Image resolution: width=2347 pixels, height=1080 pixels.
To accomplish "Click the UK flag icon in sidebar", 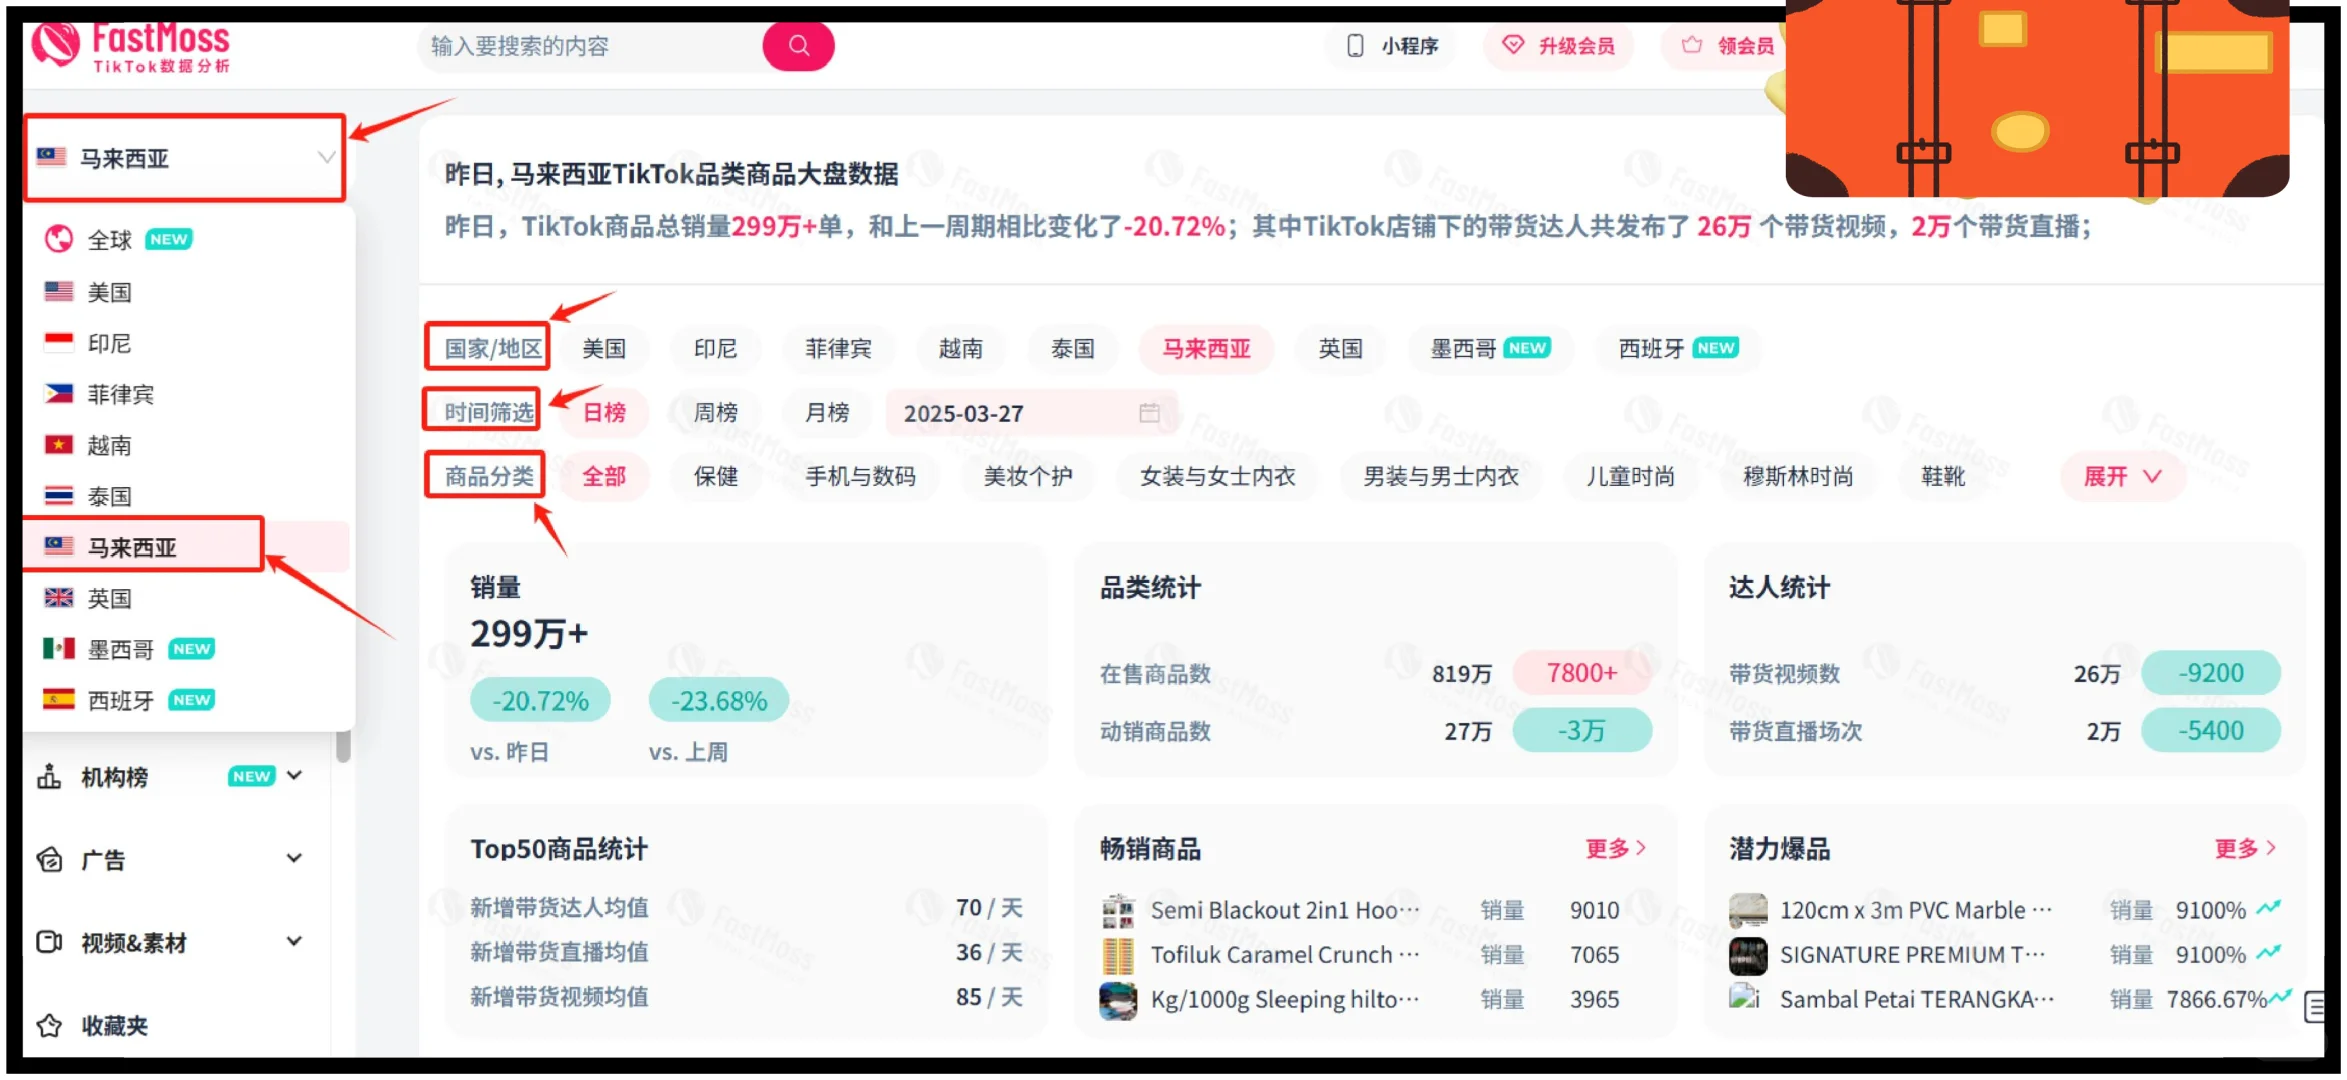I will pos(59,597).
